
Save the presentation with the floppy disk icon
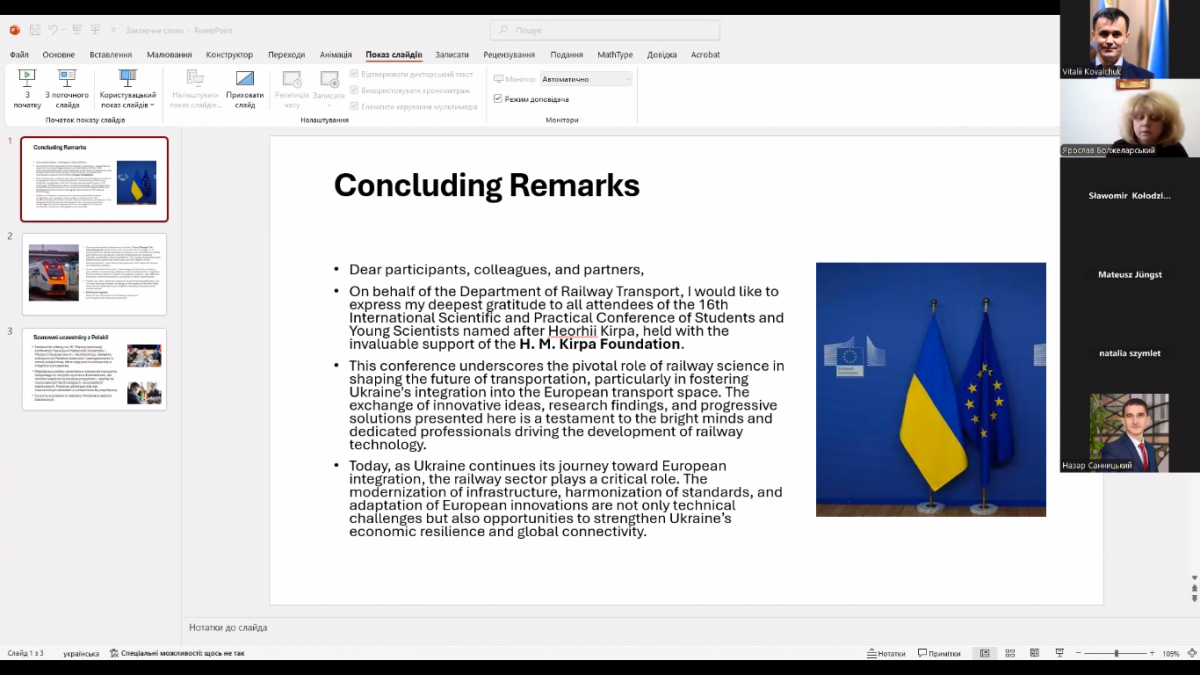point(36,30)
